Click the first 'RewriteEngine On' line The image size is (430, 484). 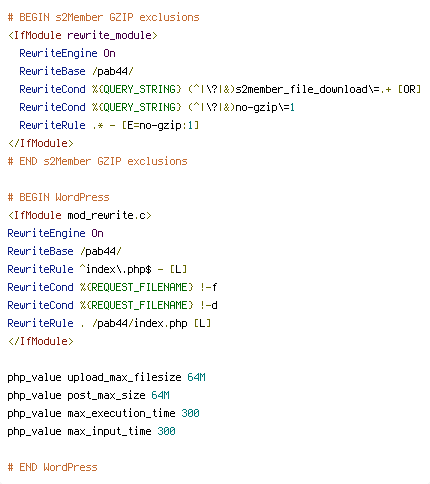(x=67, y=53)
